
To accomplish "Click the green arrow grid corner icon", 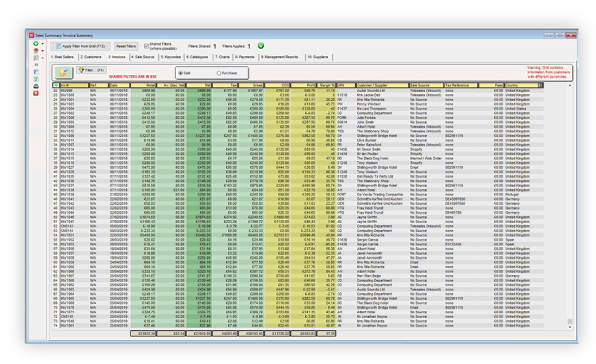I will [56, 85].
